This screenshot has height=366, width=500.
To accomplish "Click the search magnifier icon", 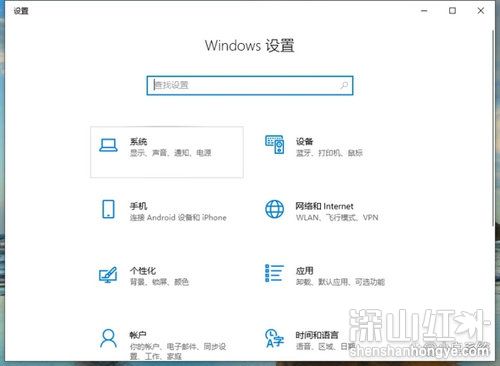I will (344, 85).
